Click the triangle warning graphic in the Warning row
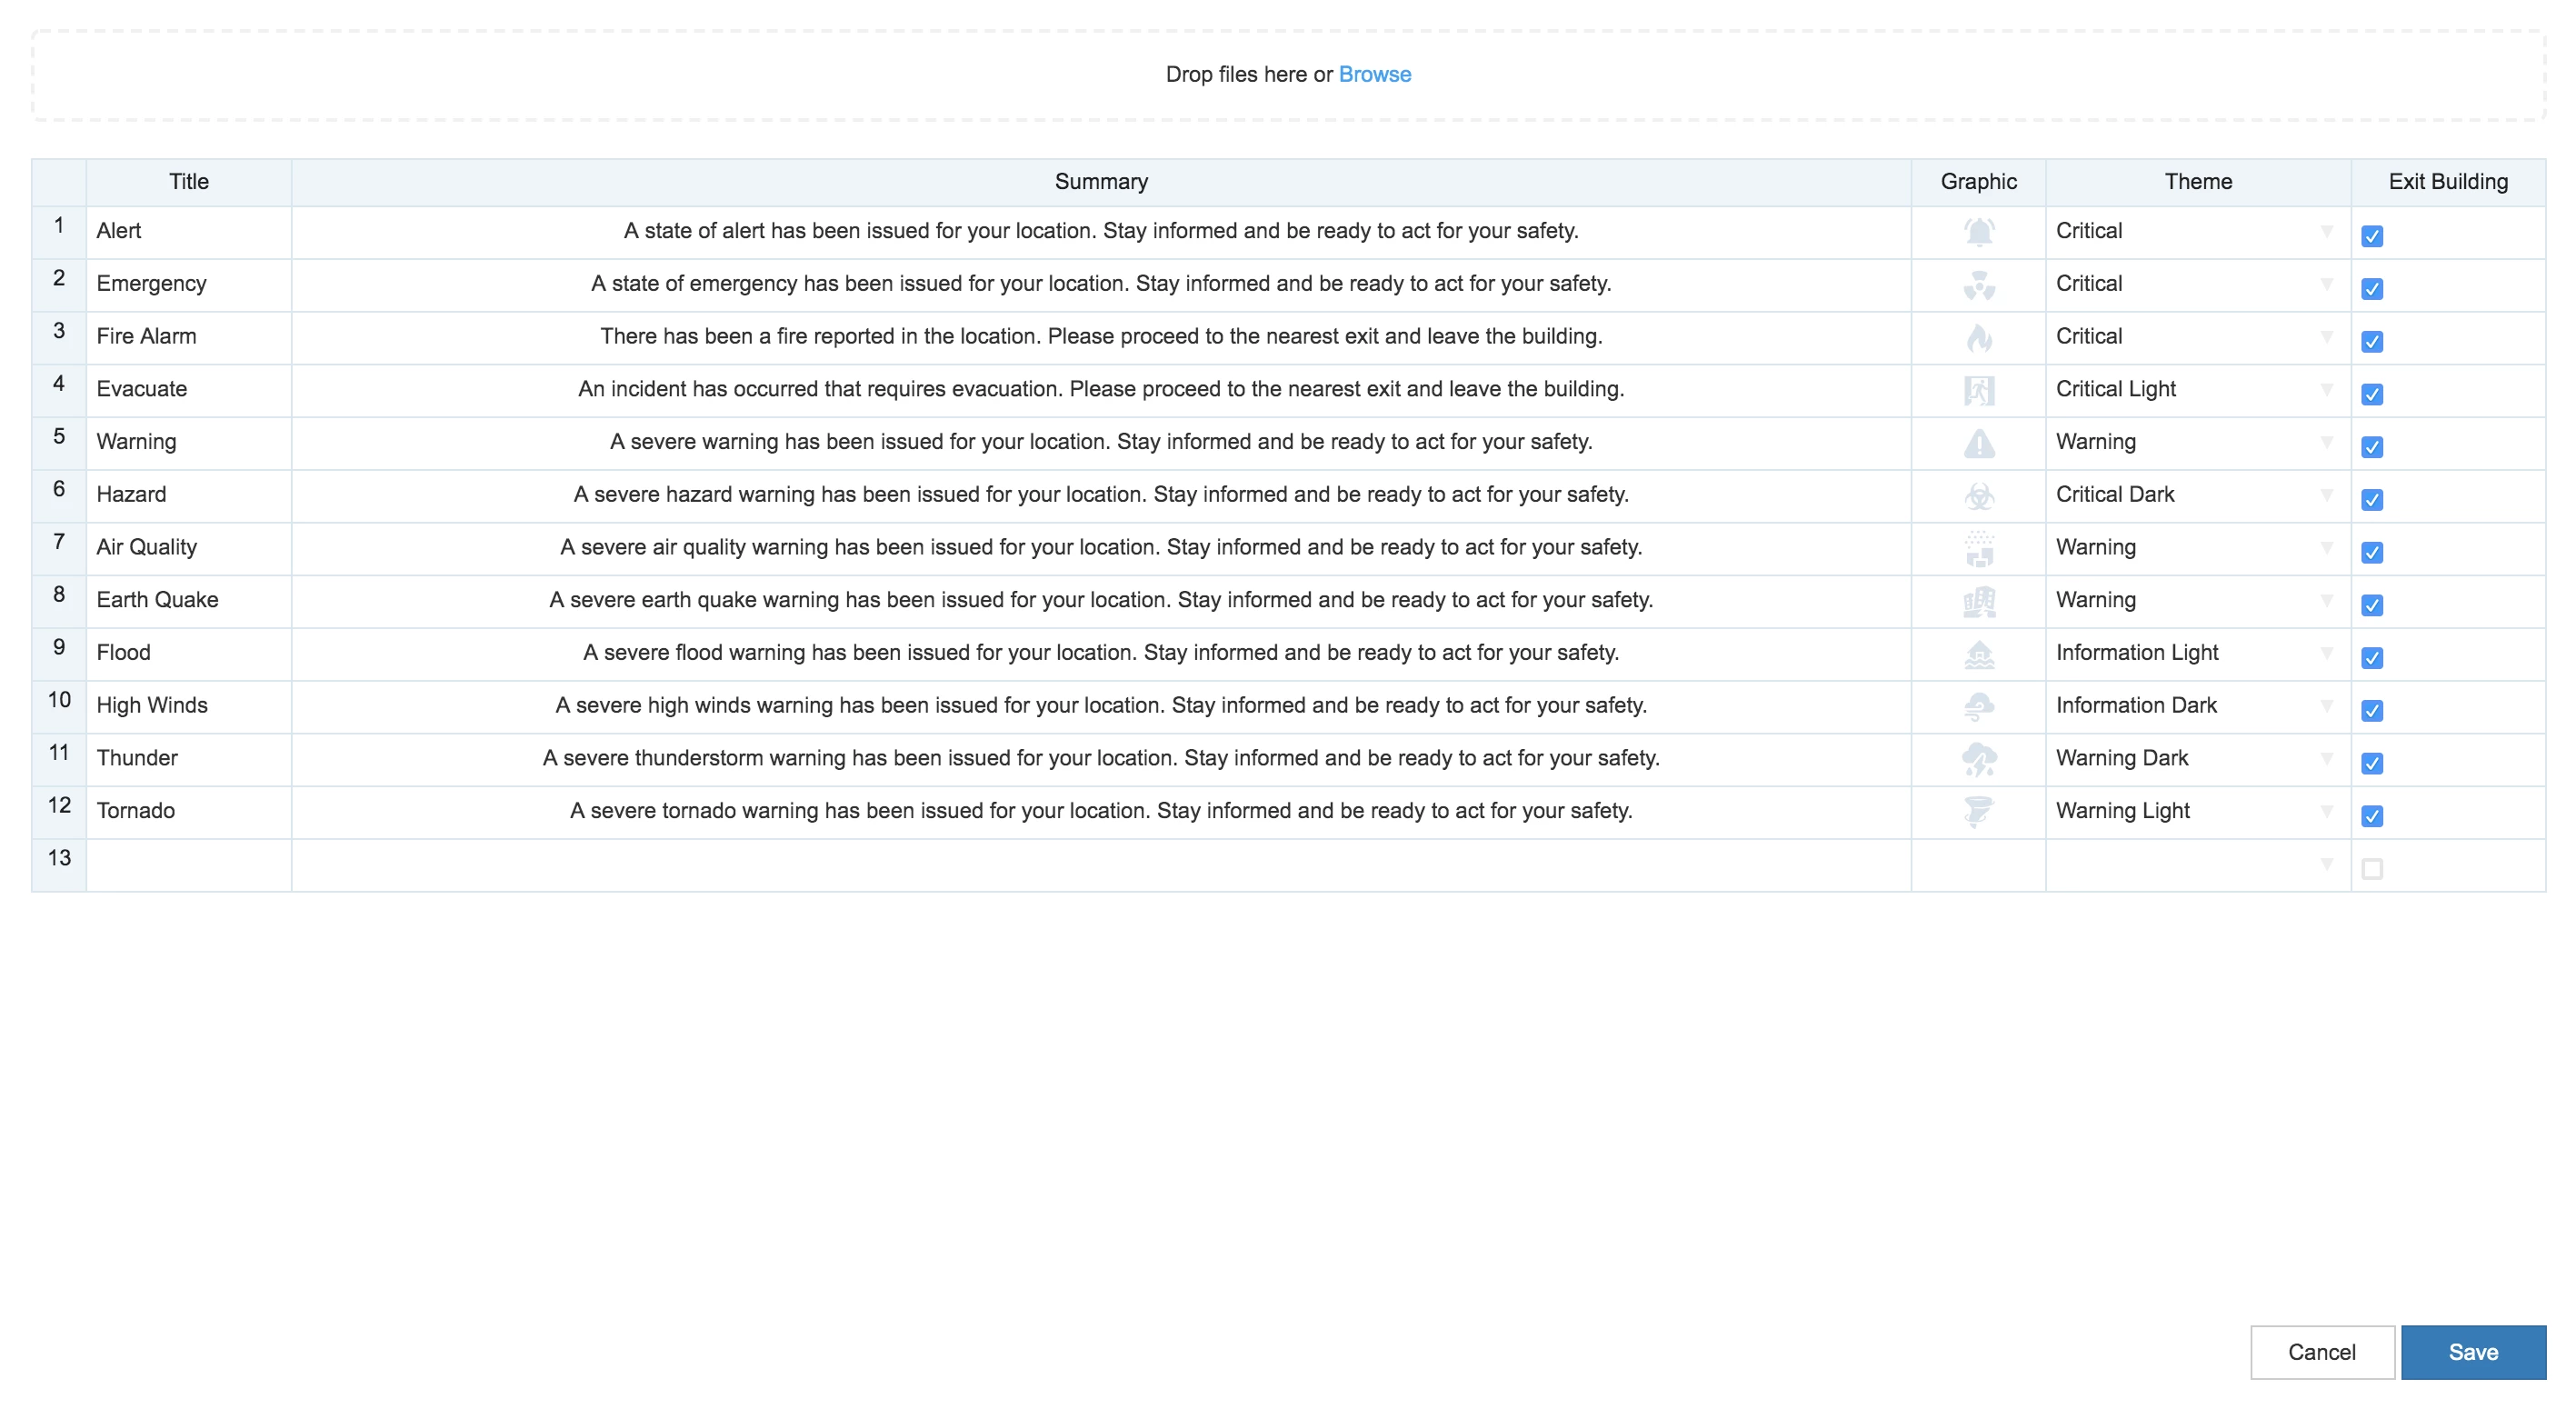Image resolution: width=2576 pixels, height=1409 pixels. pyautogui.click(x=1978, y=444)
